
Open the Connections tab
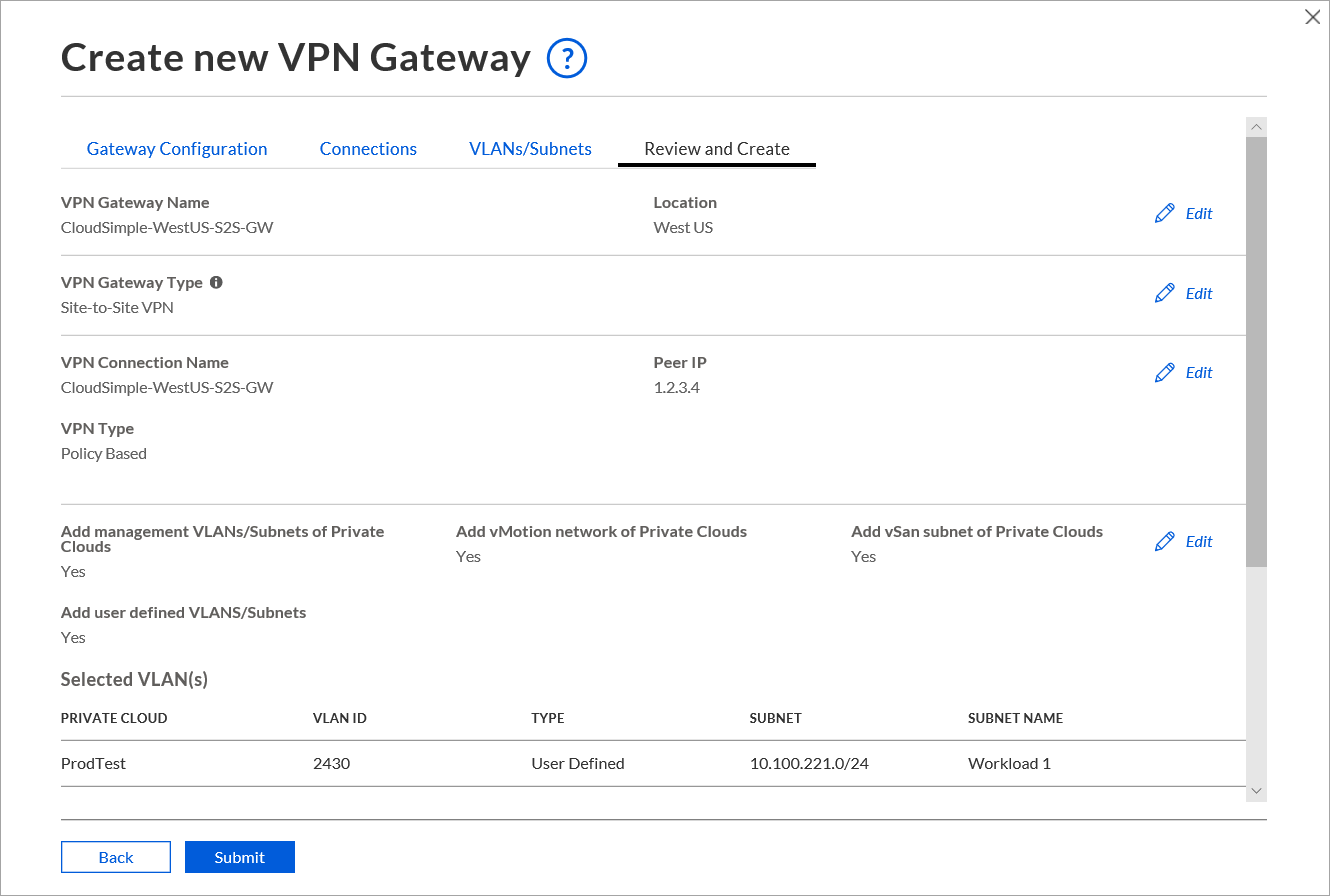(x=368, y=149)
